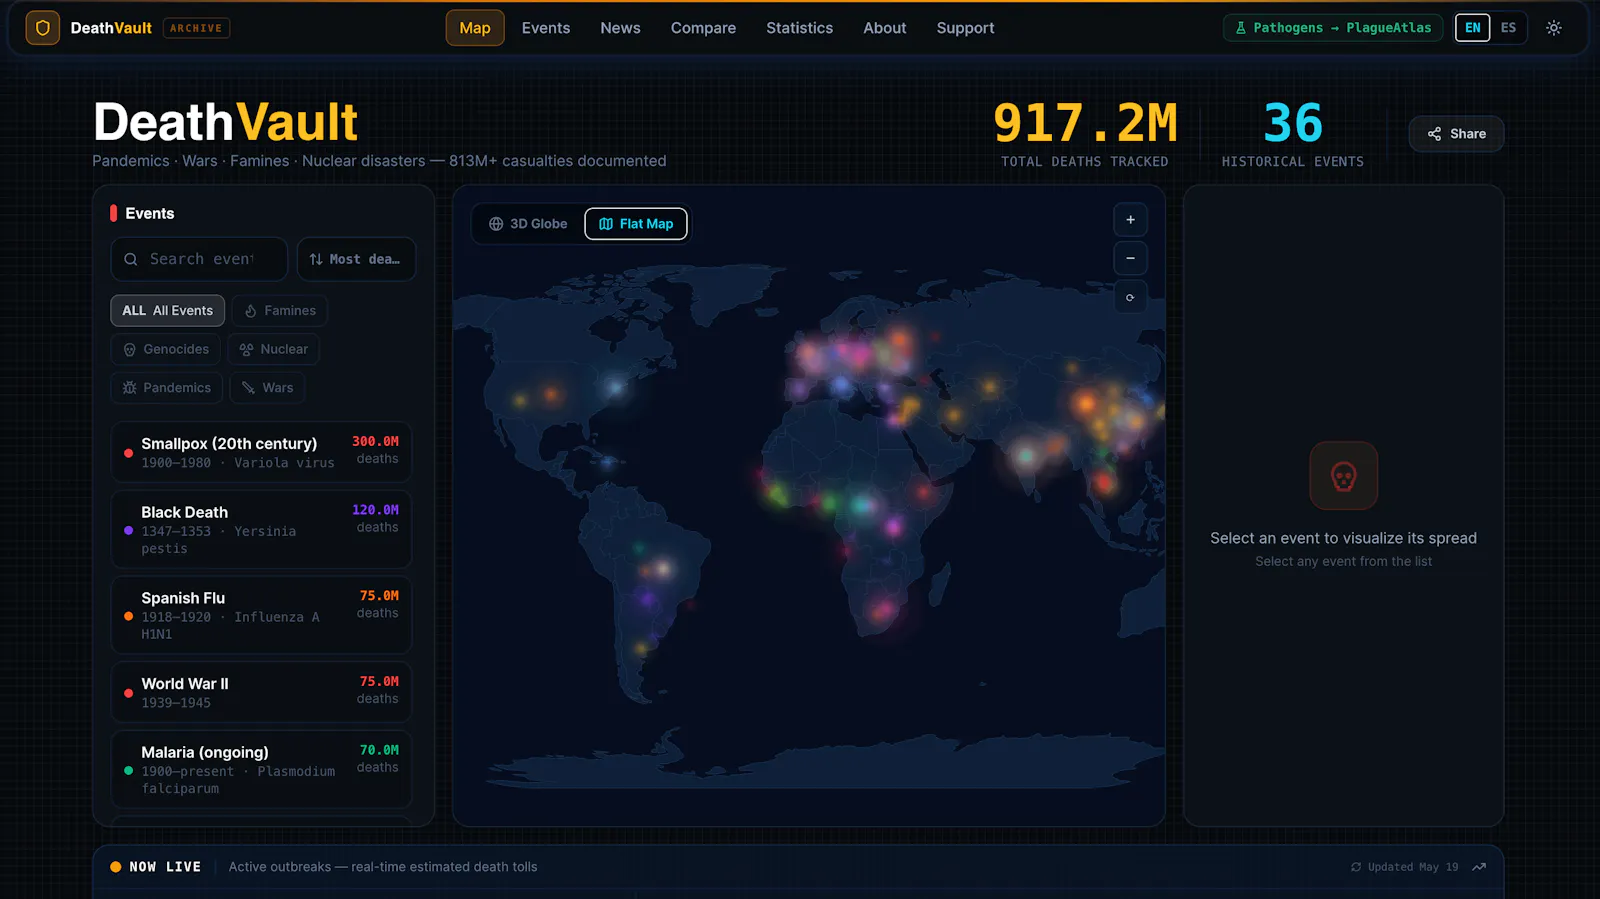This screenshot has width=1600, height=899.
Task: Select the World War II event card
Action: point(261,692)
